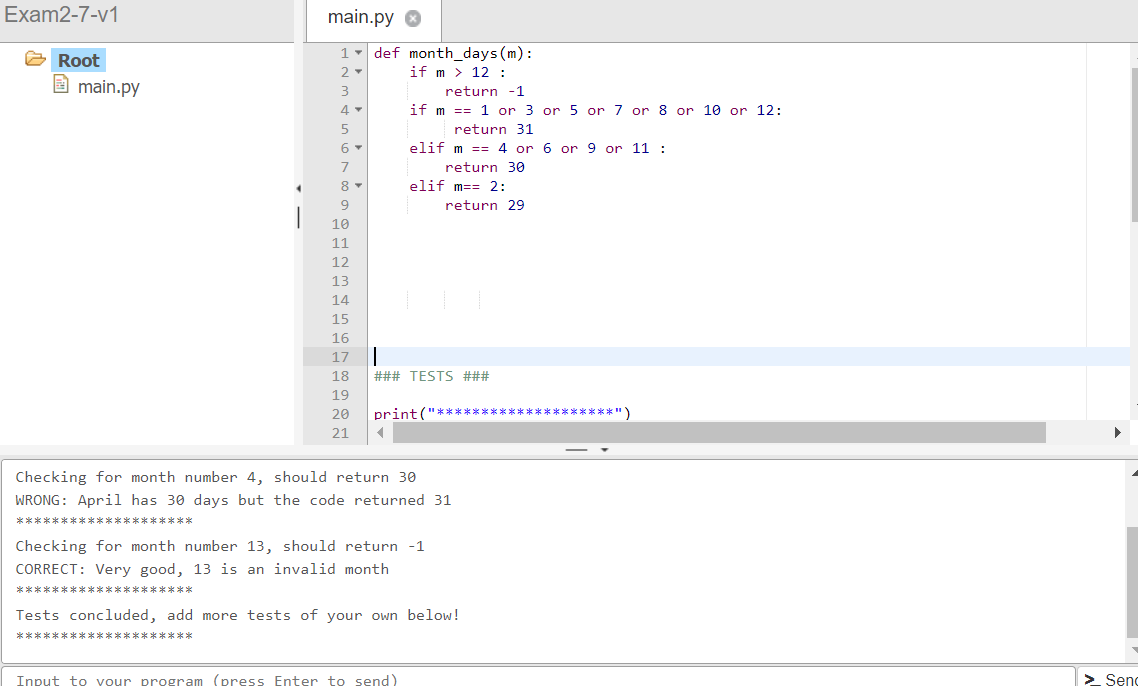Collapse code fold at line 2

[x=358, y=72]
